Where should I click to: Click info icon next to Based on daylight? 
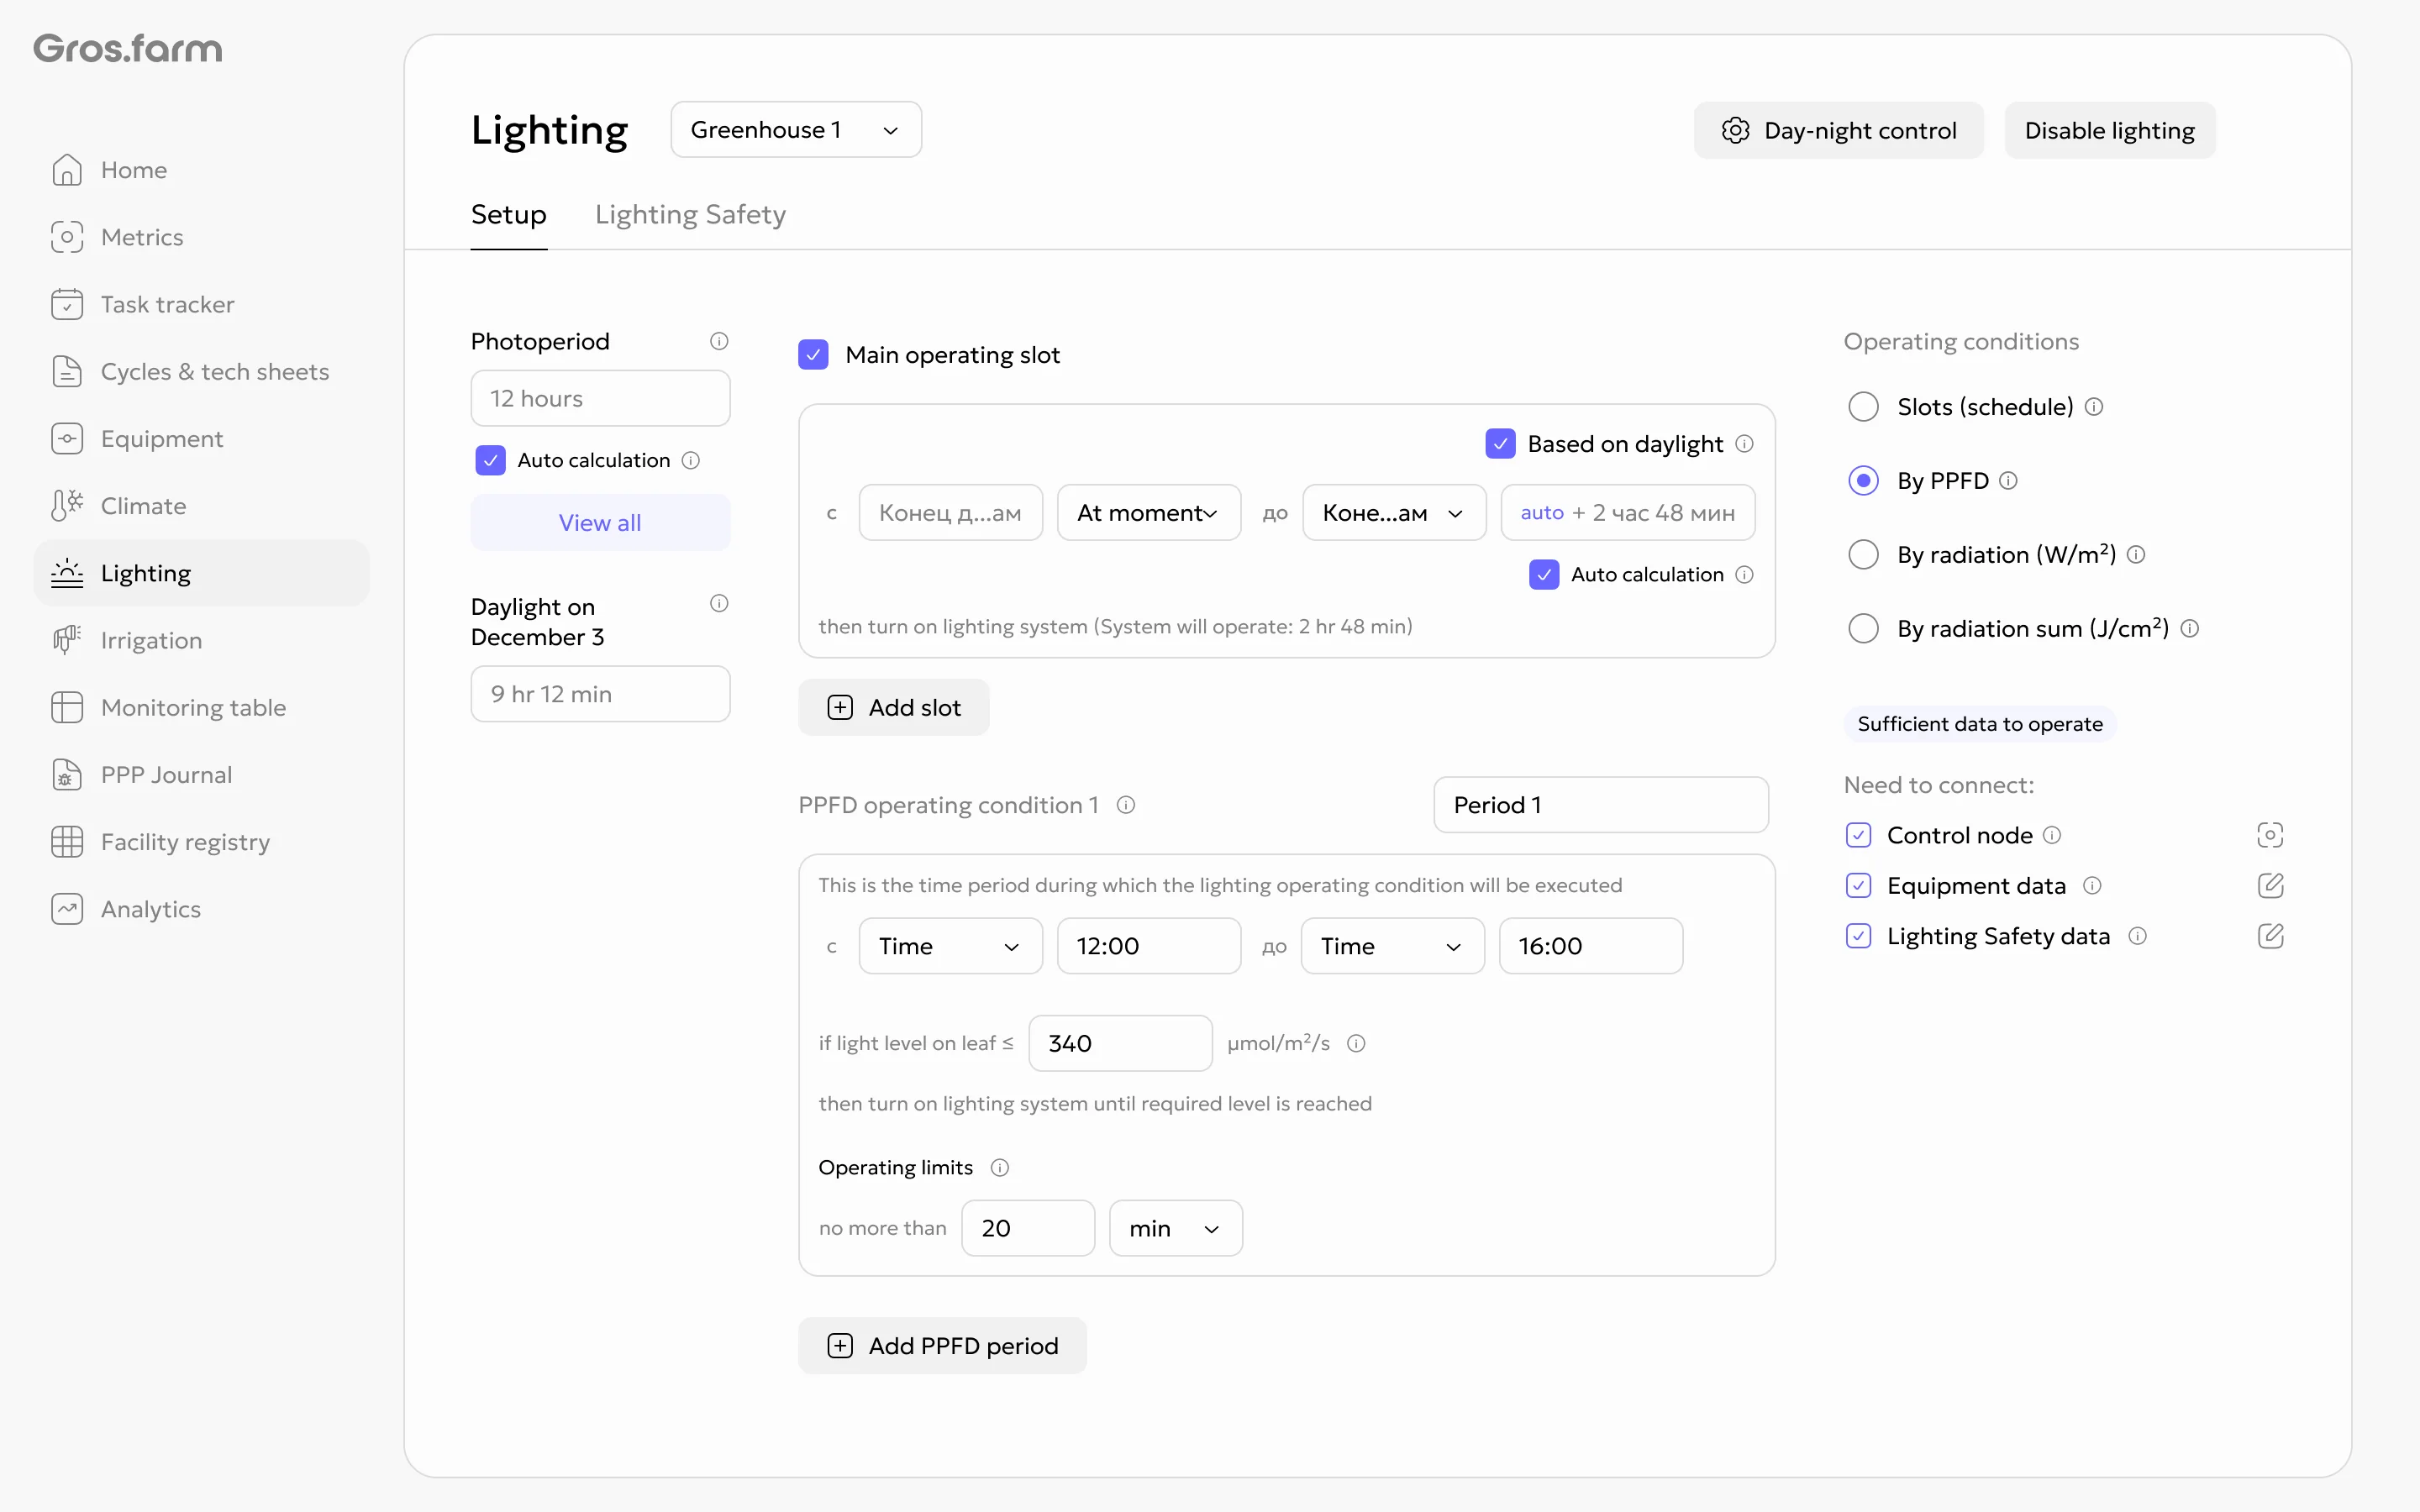click(x=1744, y=443)
